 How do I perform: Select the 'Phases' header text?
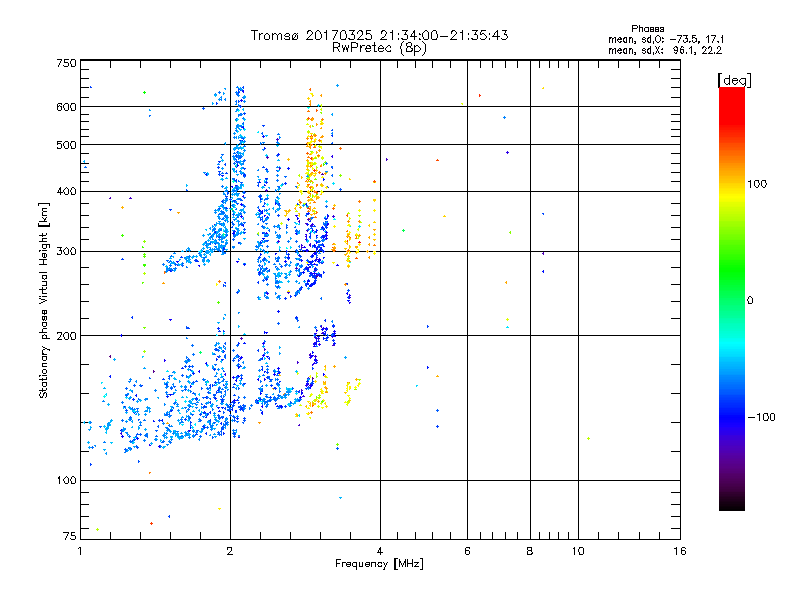[x=647, y=29]
